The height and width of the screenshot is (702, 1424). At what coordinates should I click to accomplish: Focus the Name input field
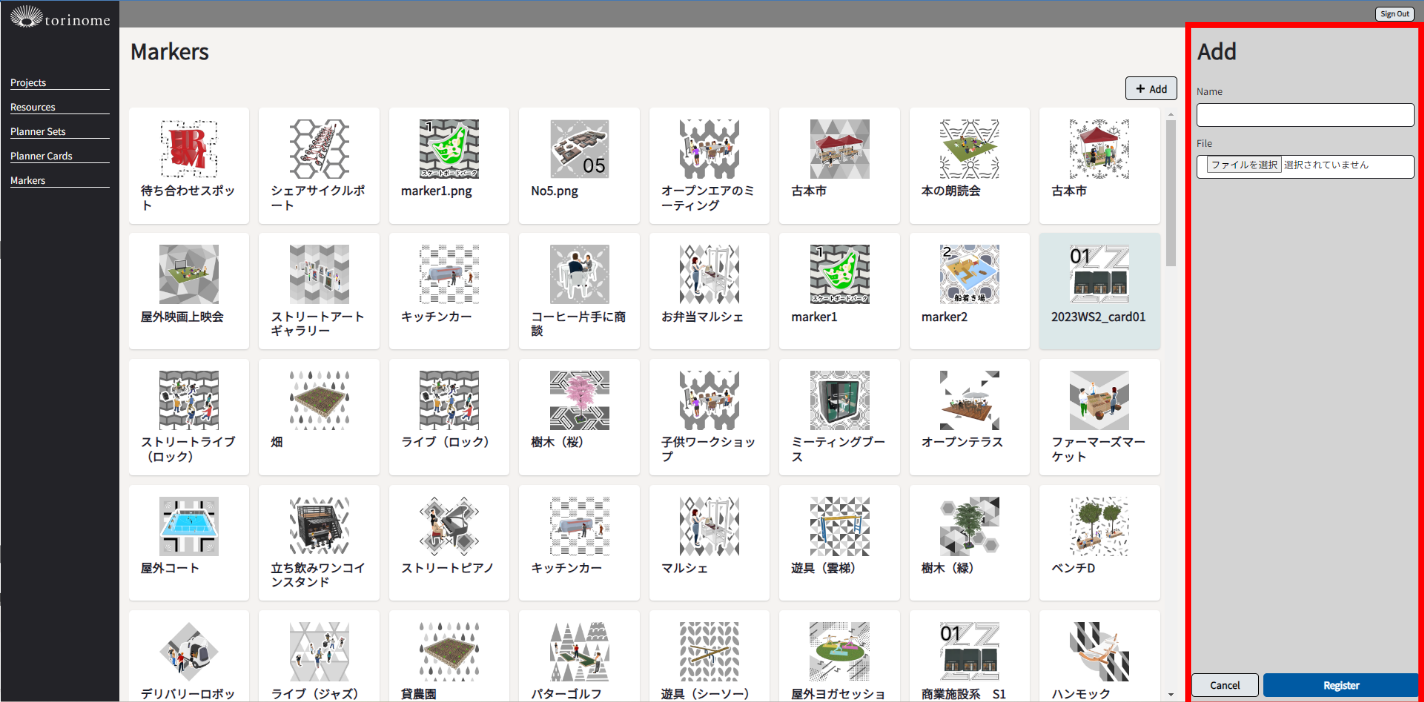coord(1305,115)
